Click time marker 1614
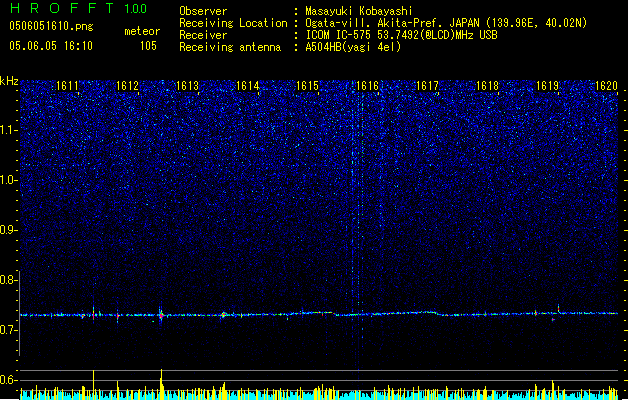The width and height of the screenshot is (629, 400). [248, 85]
